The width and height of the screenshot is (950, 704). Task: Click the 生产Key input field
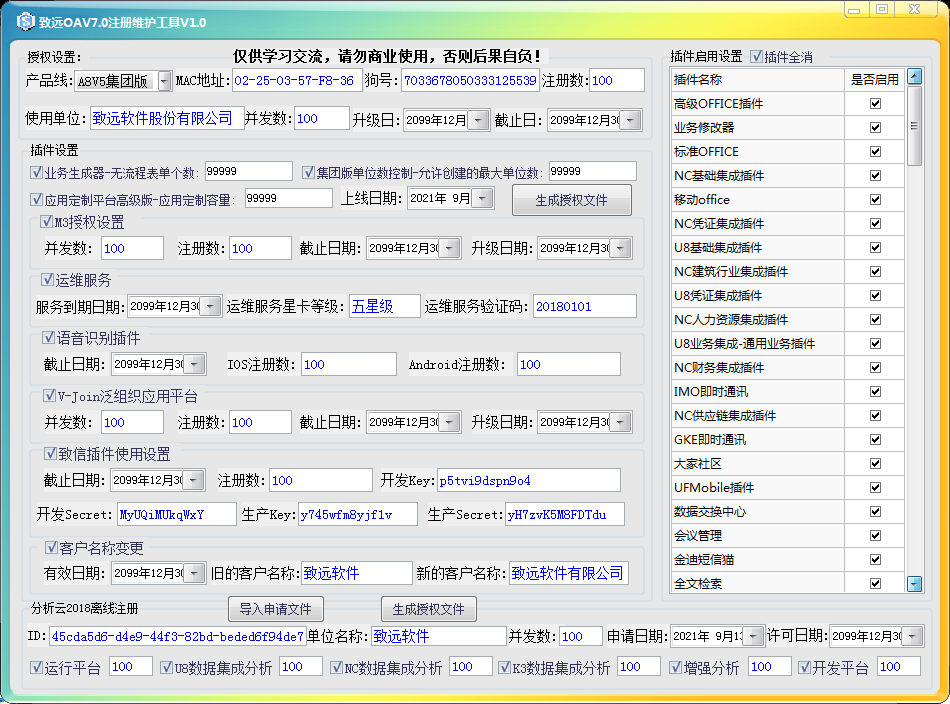(x=358, y=514)
